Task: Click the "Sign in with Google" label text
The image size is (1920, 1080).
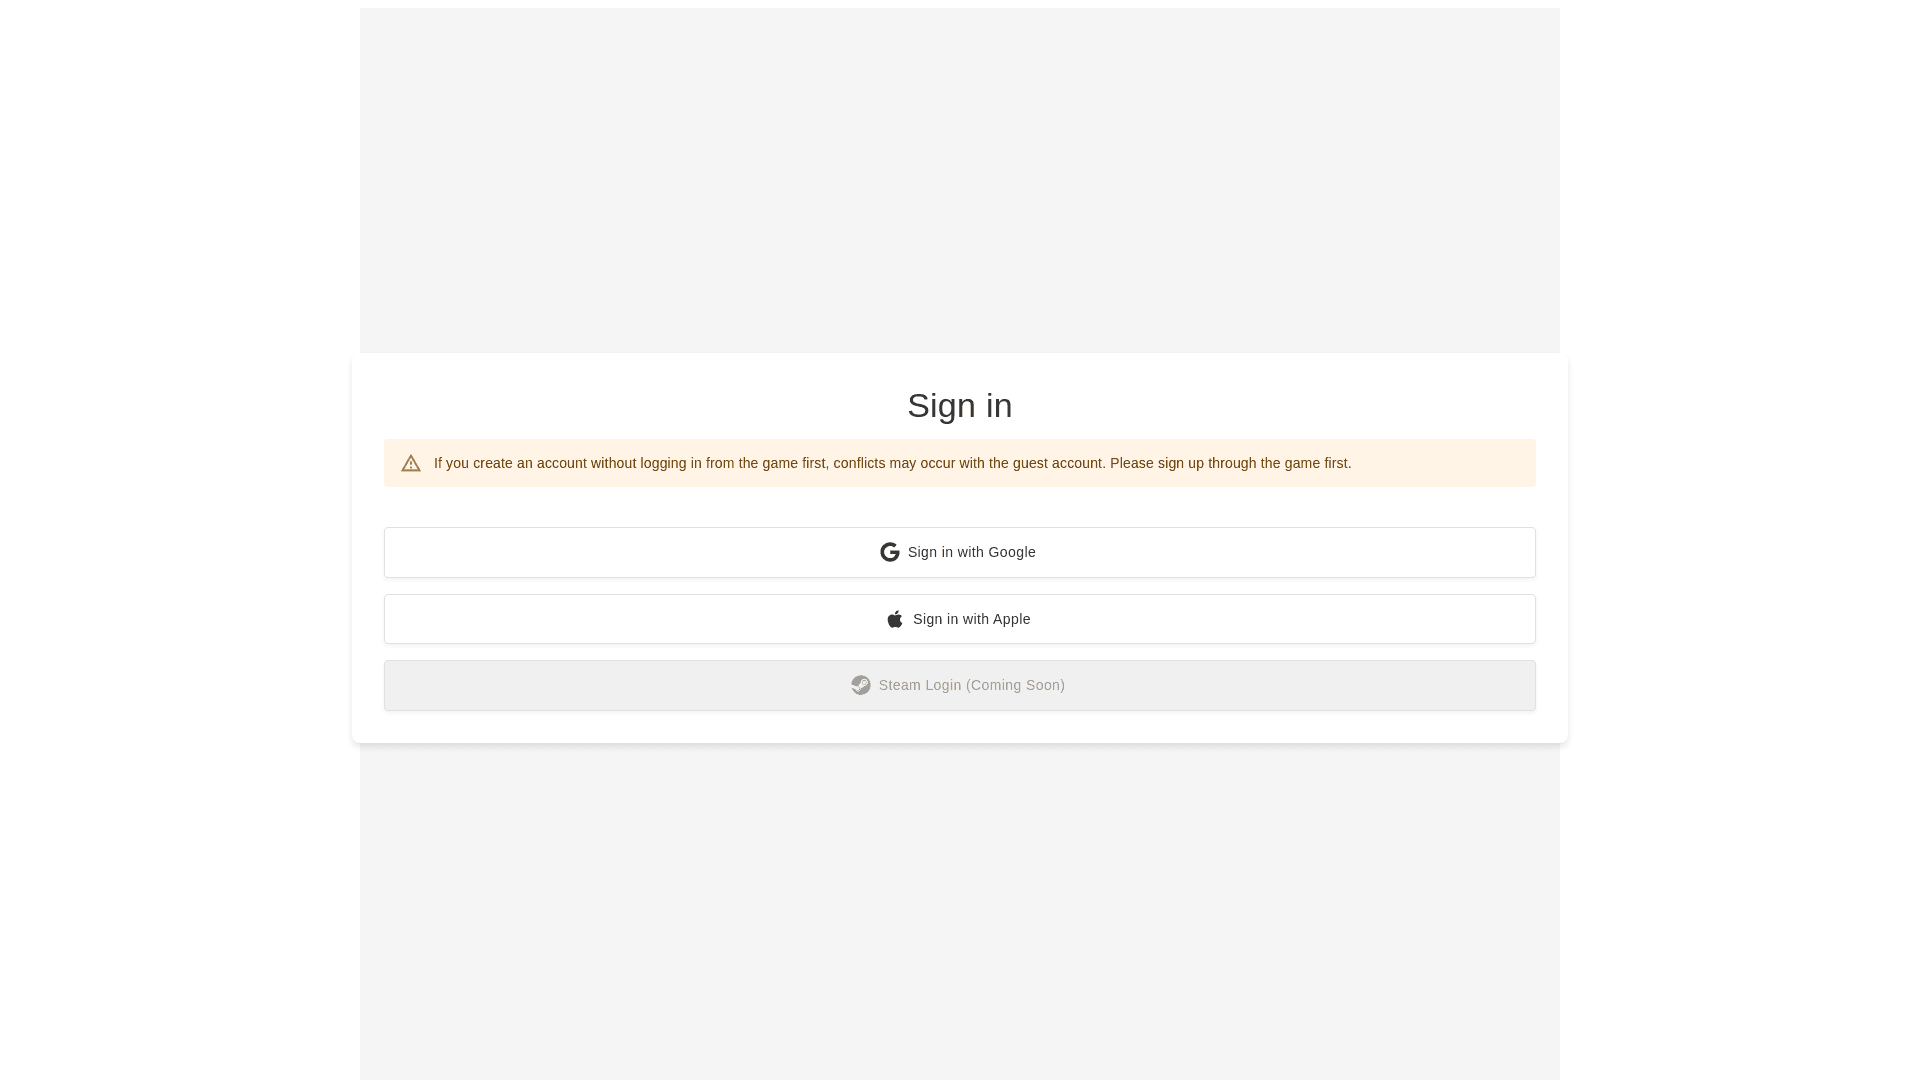Action: point(971,552)
